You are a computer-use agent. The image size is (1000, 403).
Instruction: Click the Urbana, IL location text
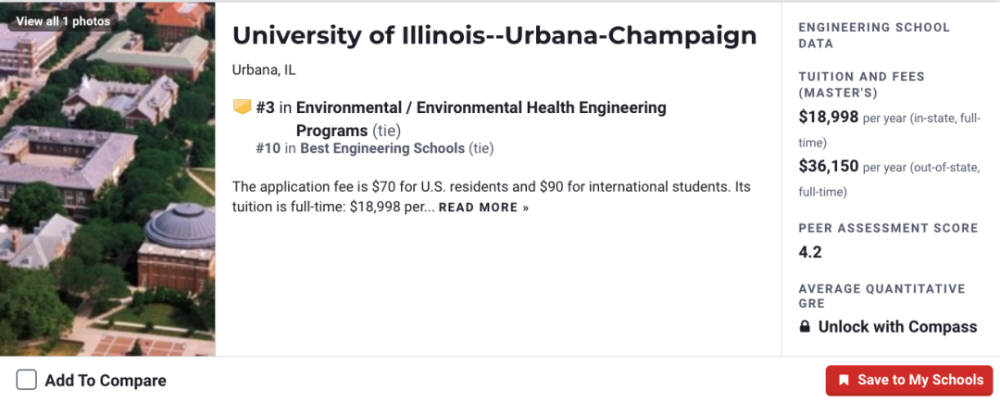click(263, 70)
